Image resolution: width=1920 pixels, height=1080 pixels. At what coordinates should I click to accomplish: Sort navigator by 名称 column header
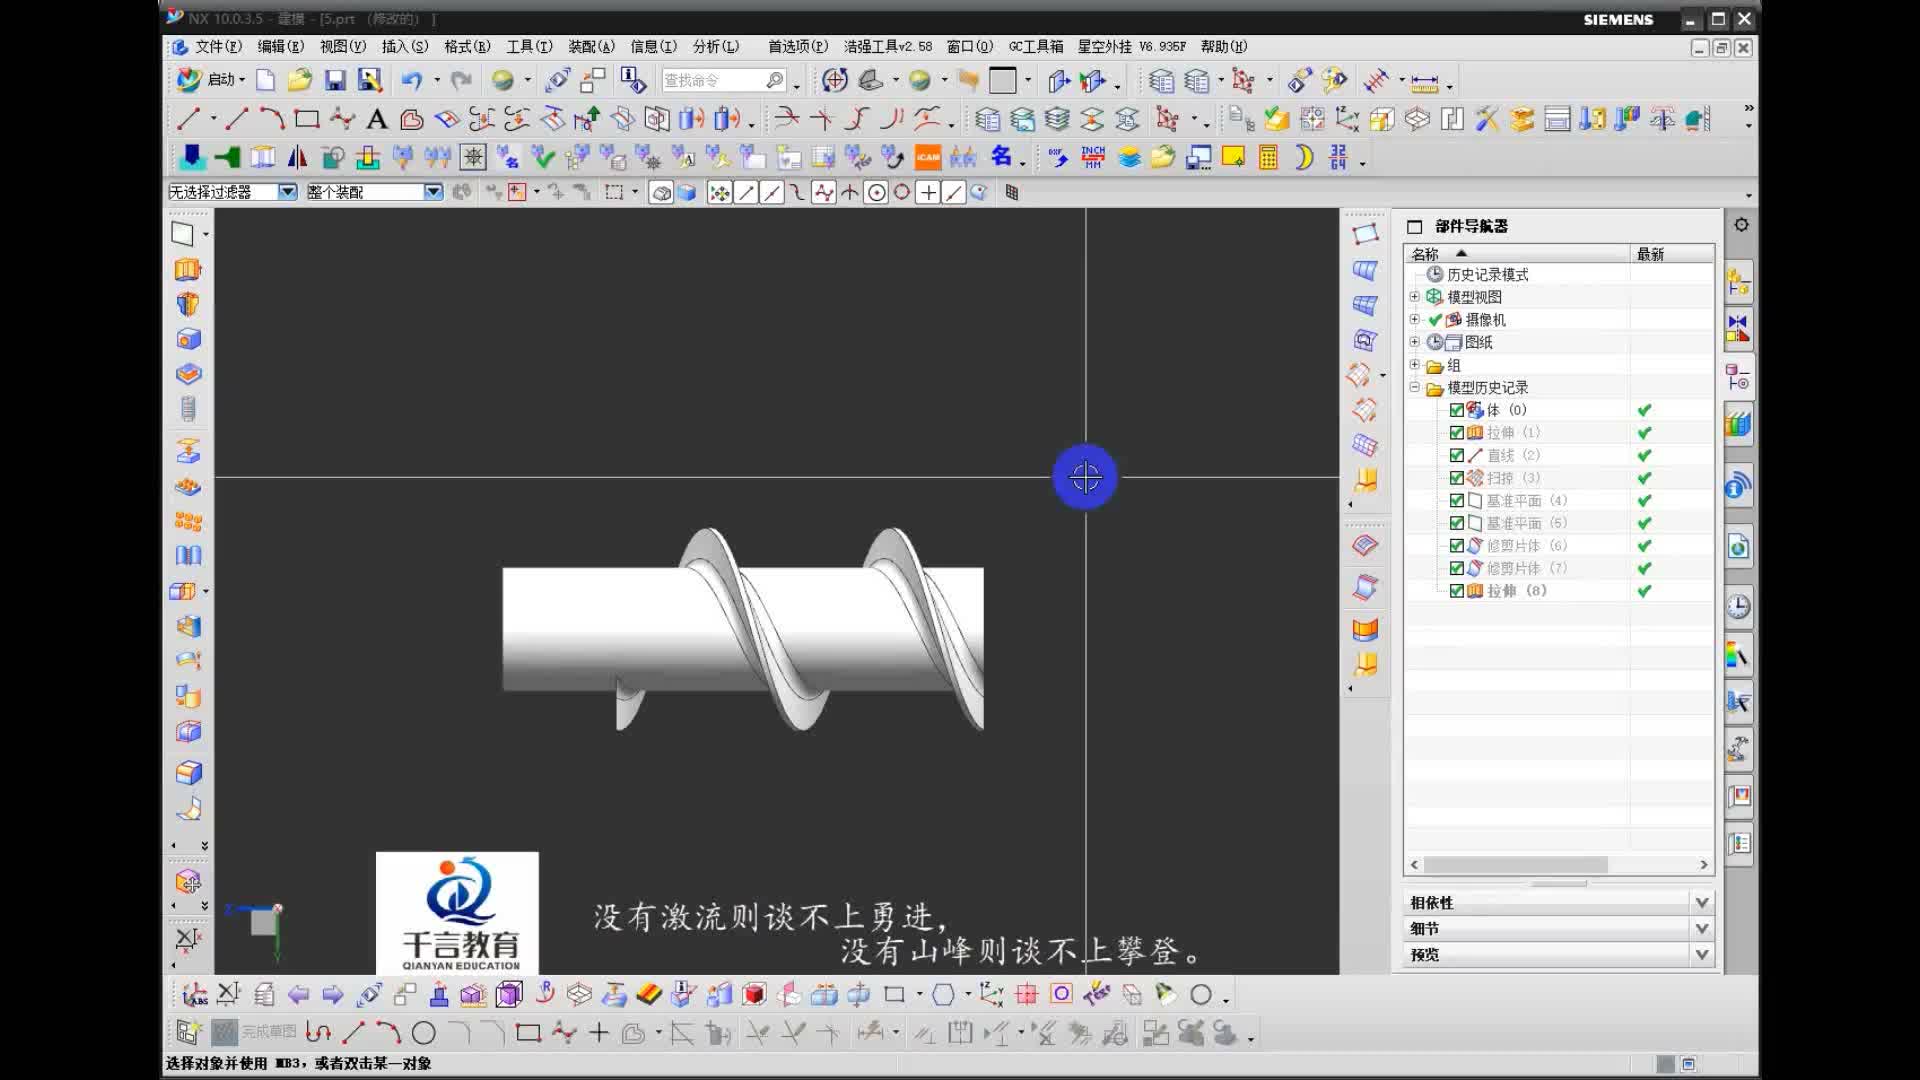click(x=1516, y=254)
